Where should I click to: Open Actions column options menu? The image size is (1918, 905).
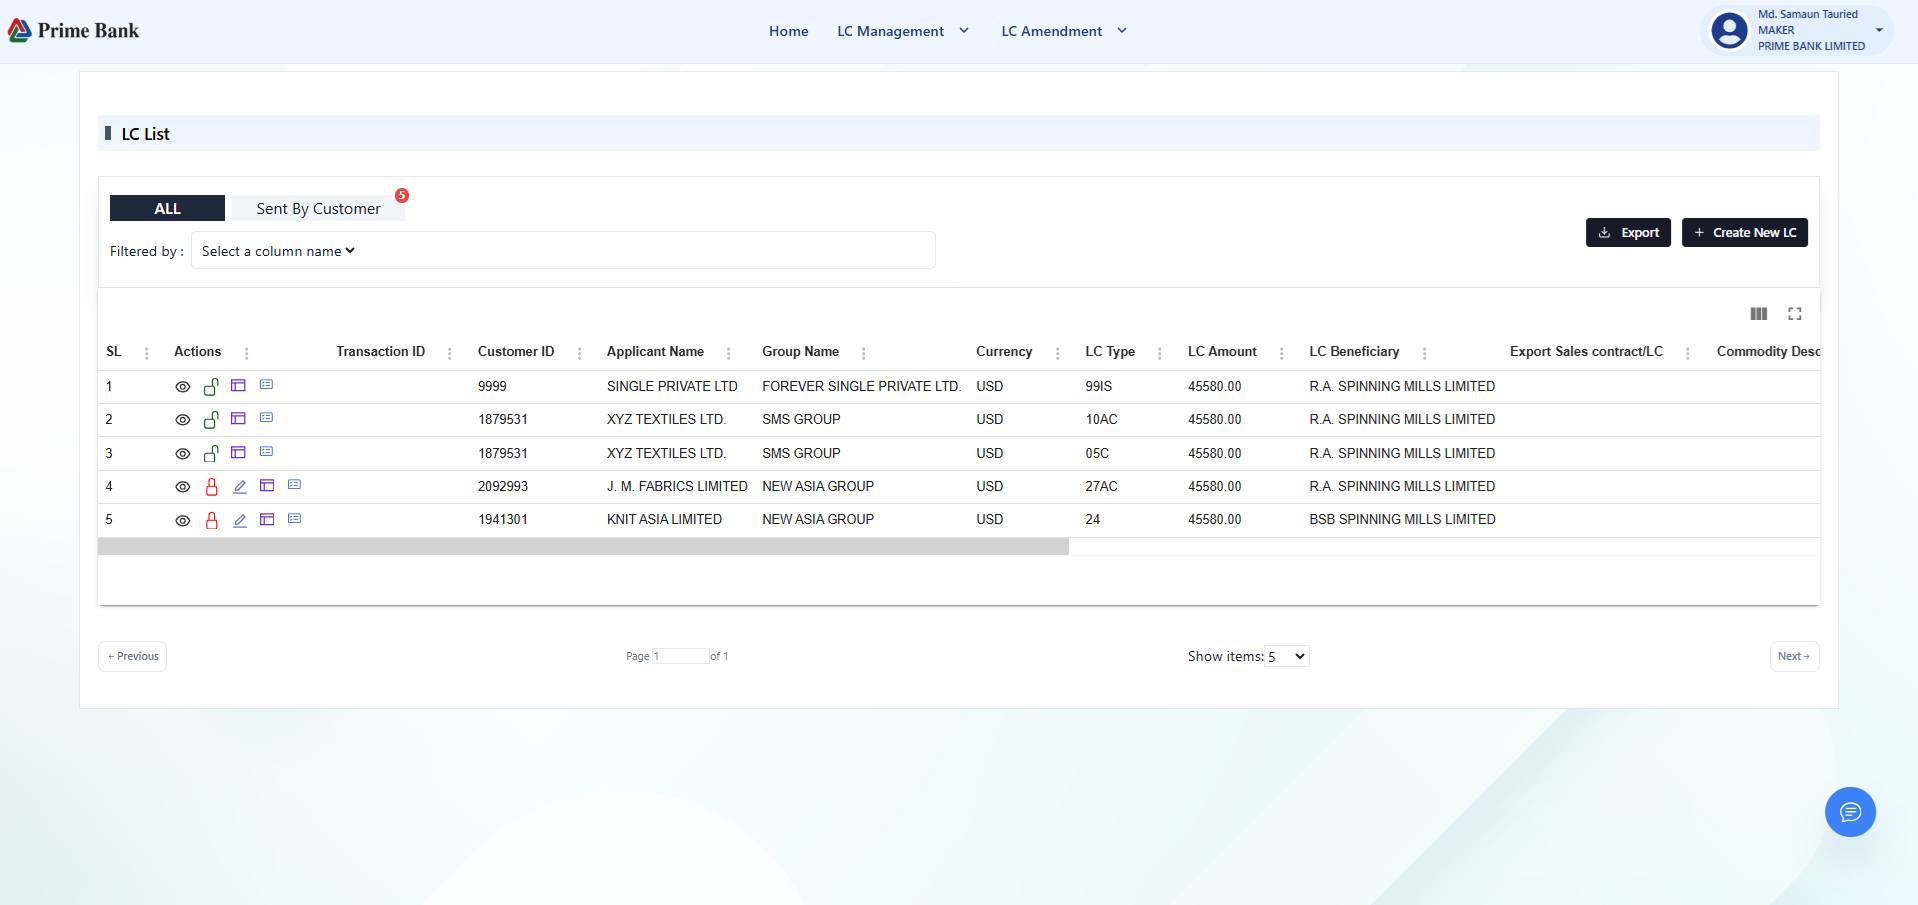pyautogui.click(x=246, y=353)
